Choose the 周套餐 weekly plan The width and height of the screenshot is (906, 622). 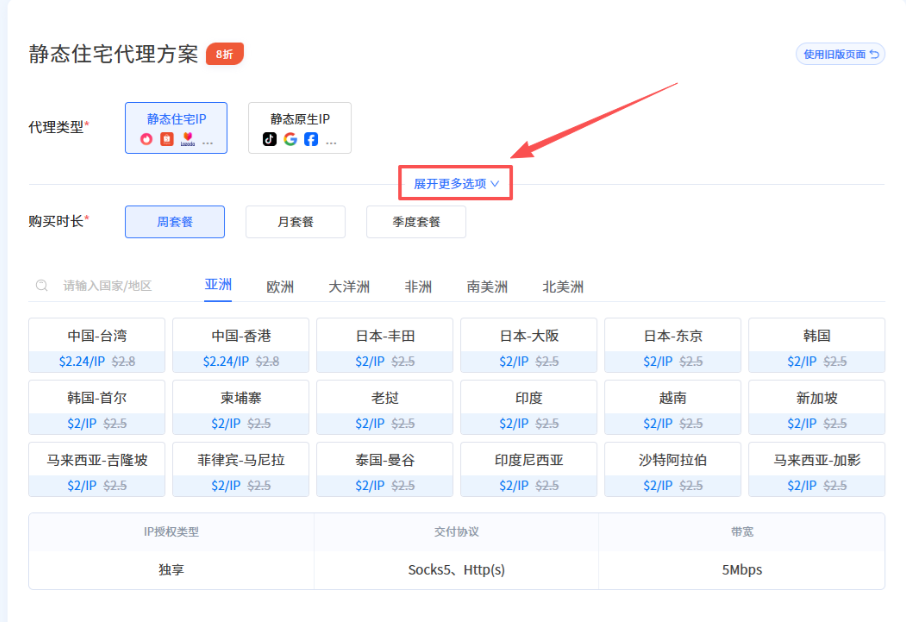tap(175, 221)
